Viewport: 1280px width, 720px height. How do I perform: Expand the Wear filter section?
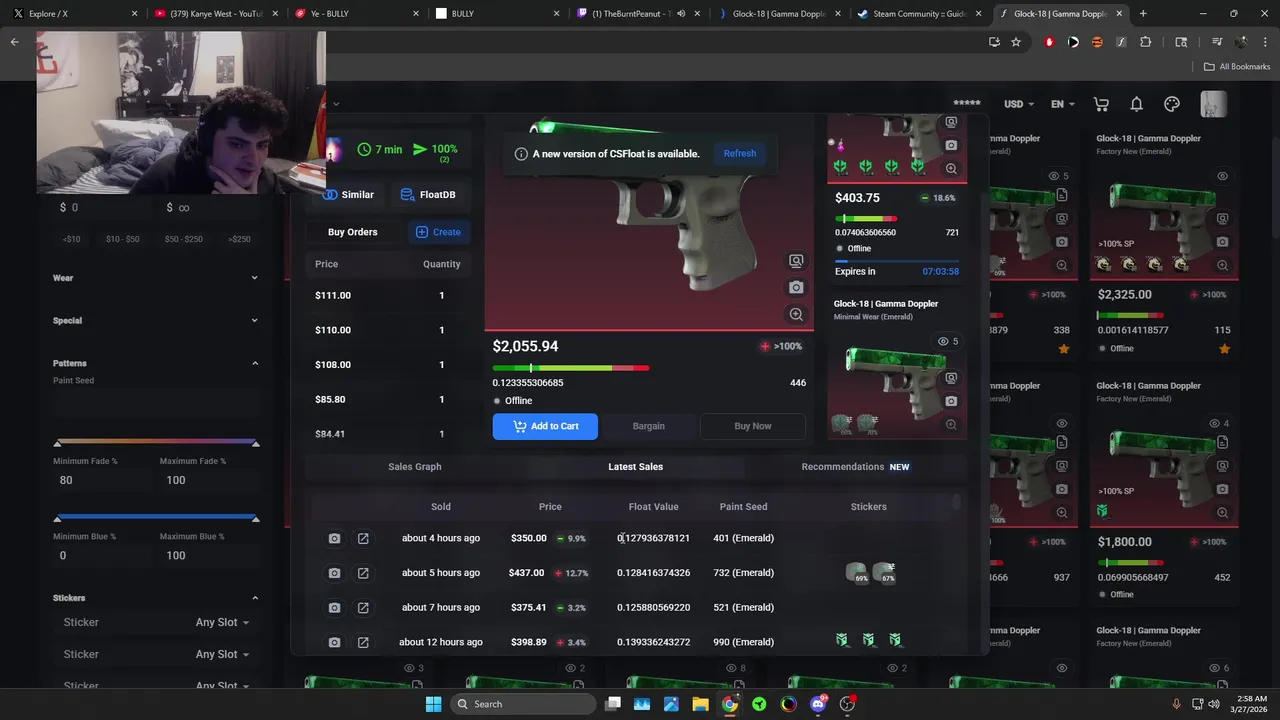[155, 278]
